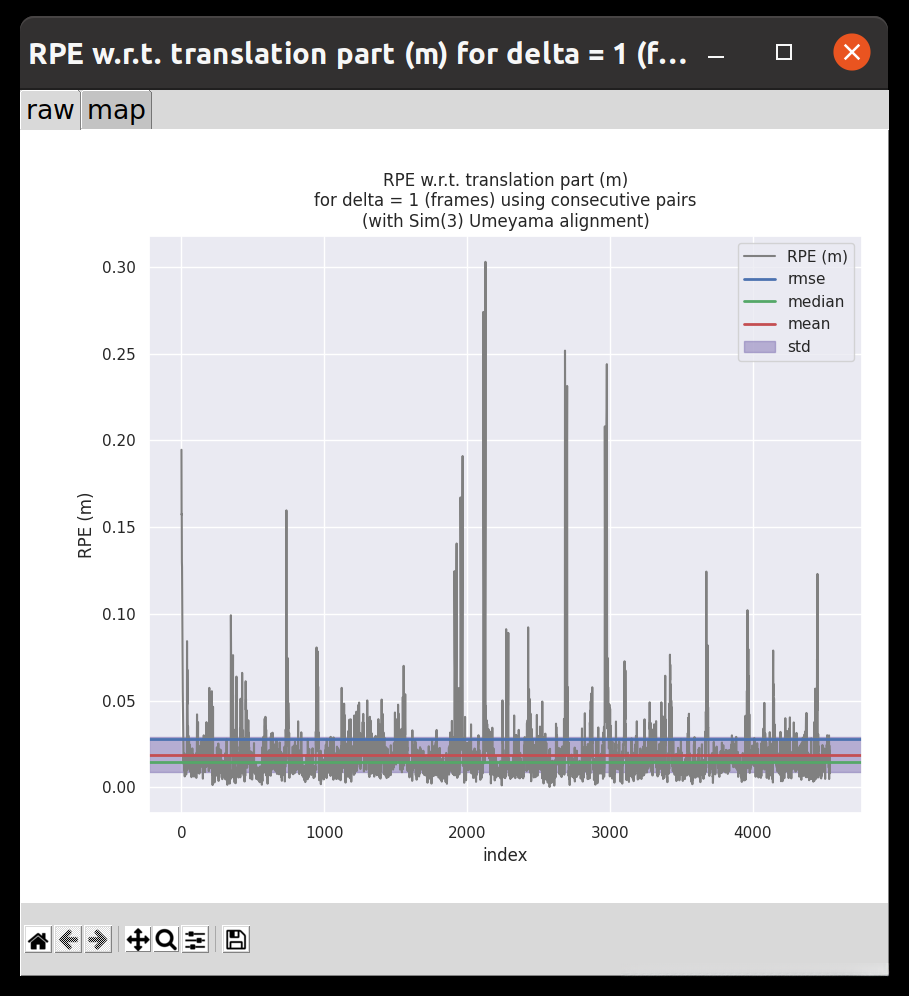Select the Zoom magnifier tool

coord(166,939)
